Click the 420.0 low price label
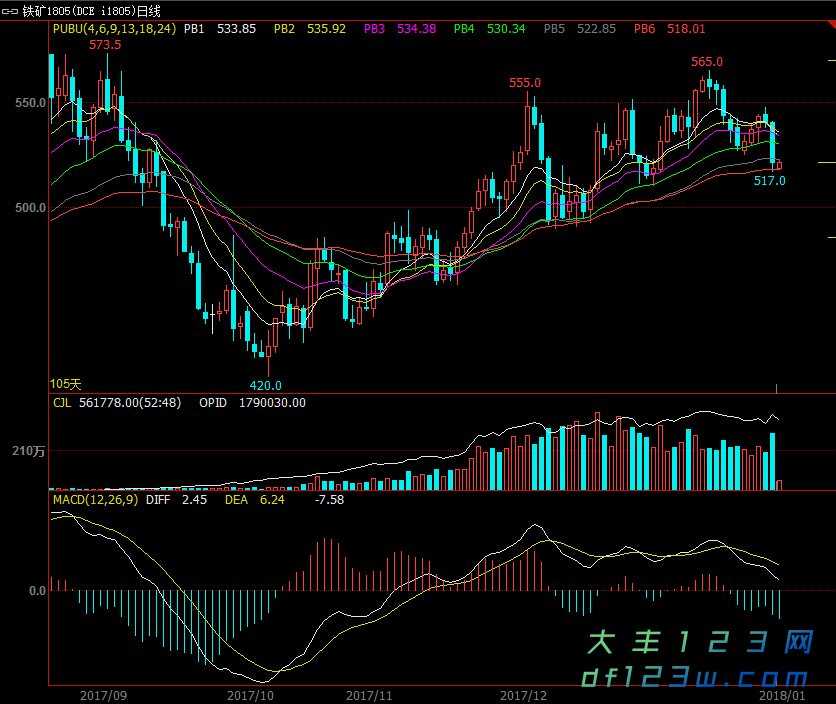 pyautogui.click(x=265, y=385)
